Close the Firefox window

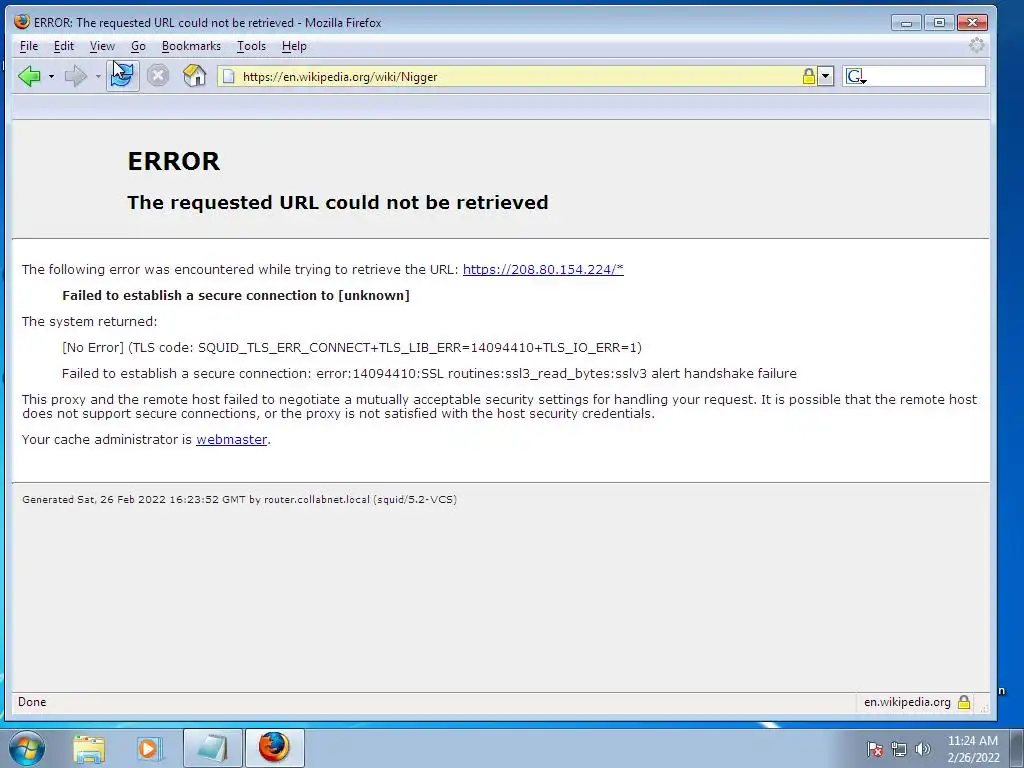point(972,23)
